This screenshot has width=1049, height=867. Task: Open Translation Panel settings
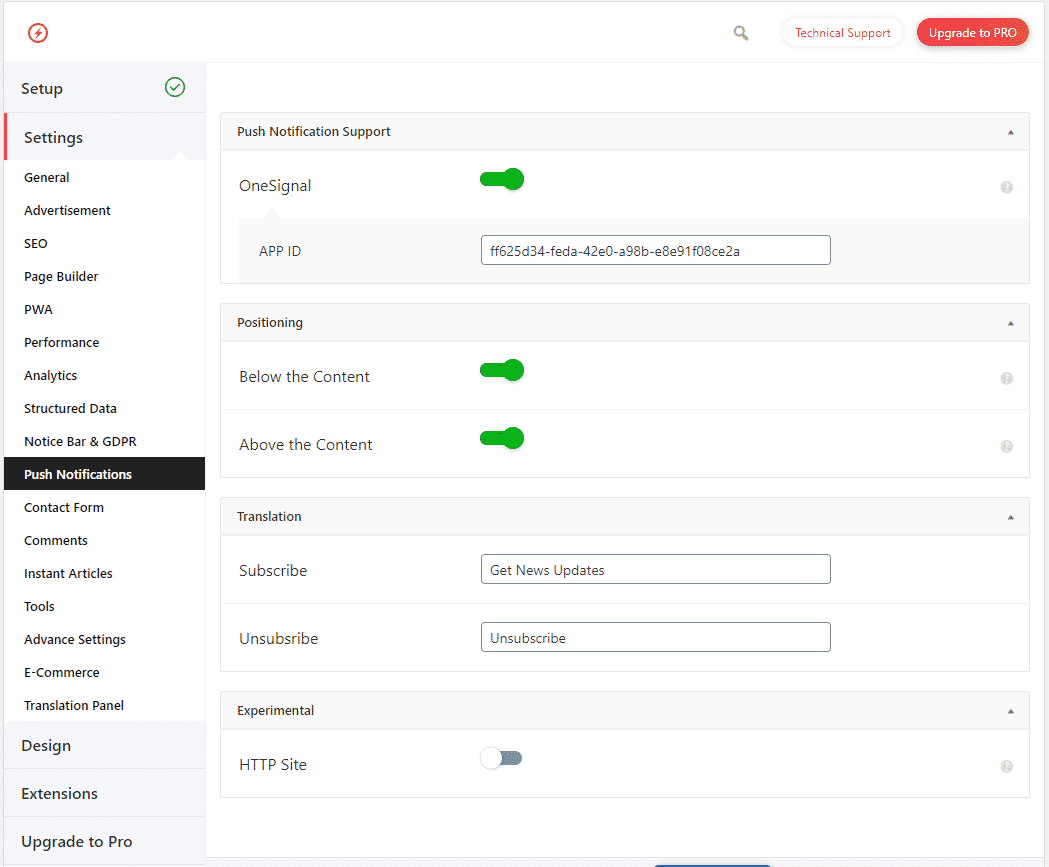point(74,705)
